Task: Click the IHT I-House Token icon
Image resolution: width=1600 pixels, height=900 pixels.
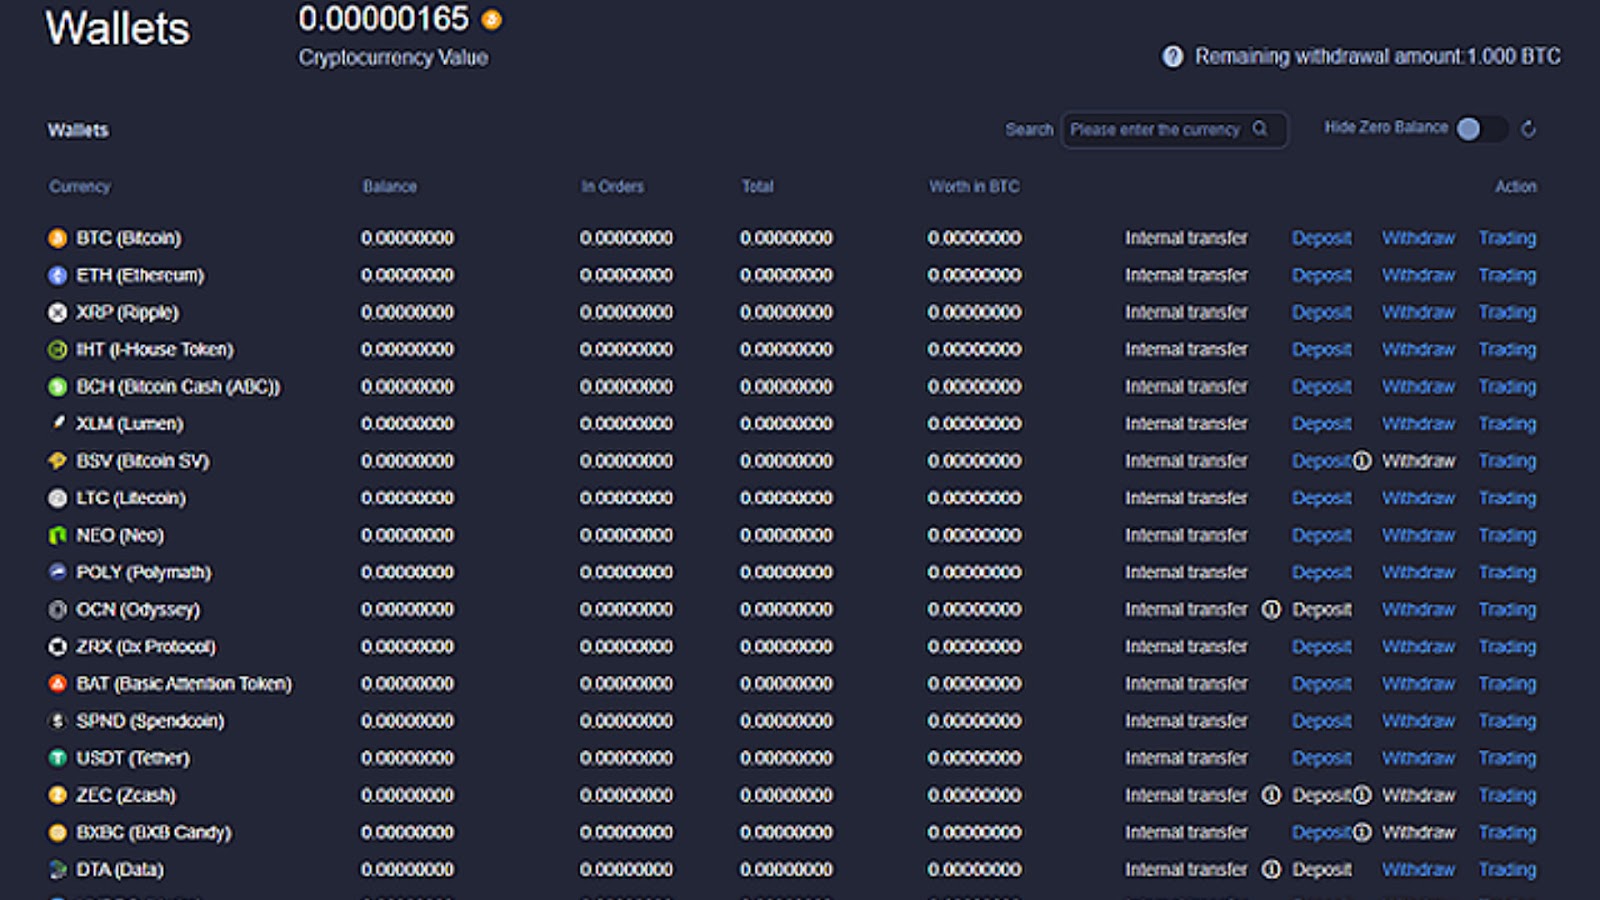Action: (x=58, y=349)
